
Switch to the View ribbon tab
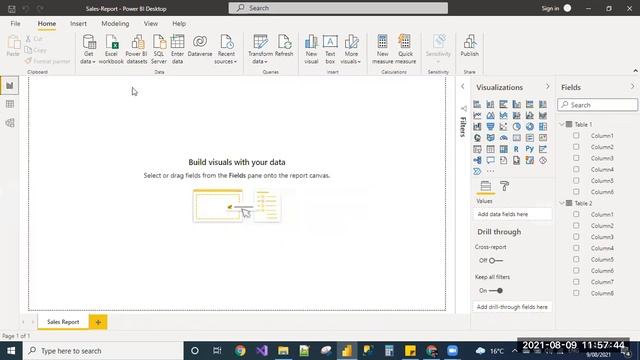150,24
